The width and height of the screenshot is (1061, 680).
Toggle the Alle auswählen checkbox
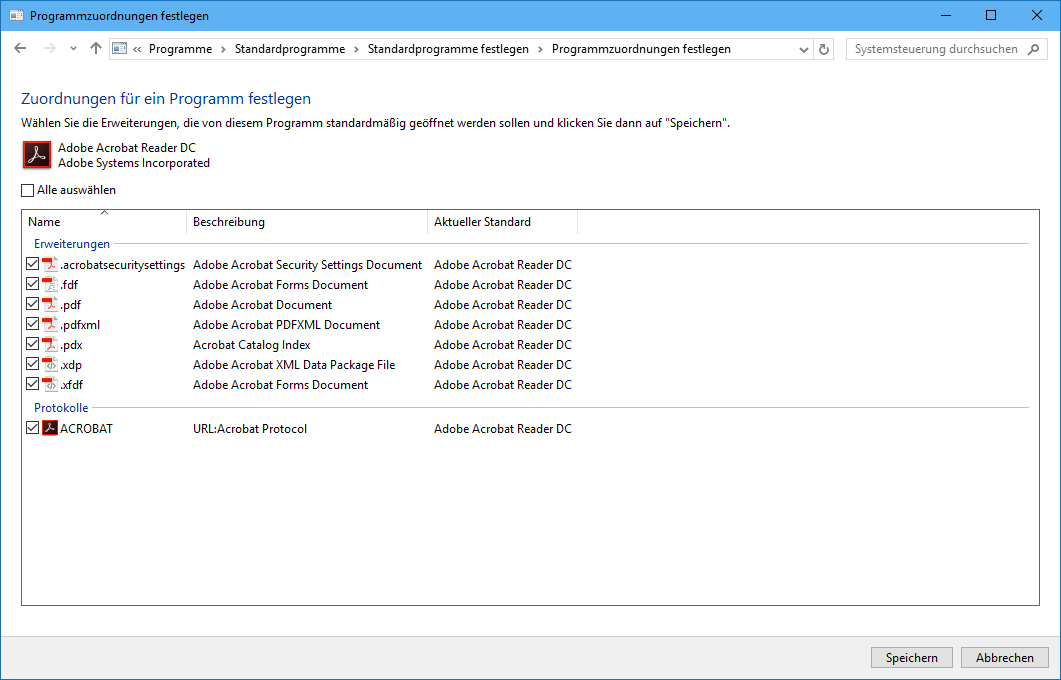point(28,190)
